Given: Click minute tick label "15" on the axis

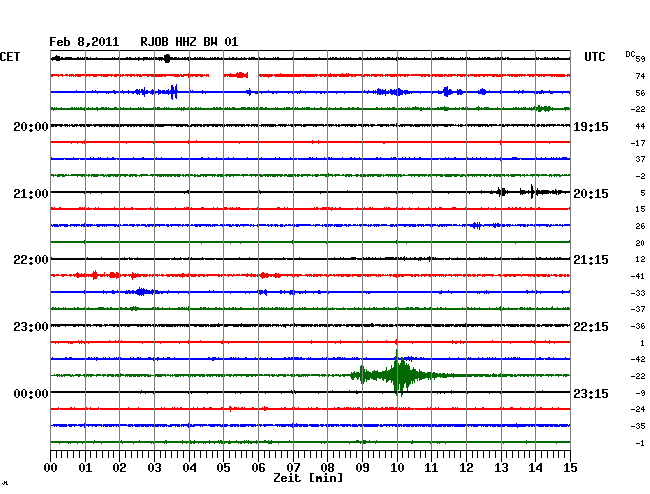Looking at the screenshot, I should point(570,467).
